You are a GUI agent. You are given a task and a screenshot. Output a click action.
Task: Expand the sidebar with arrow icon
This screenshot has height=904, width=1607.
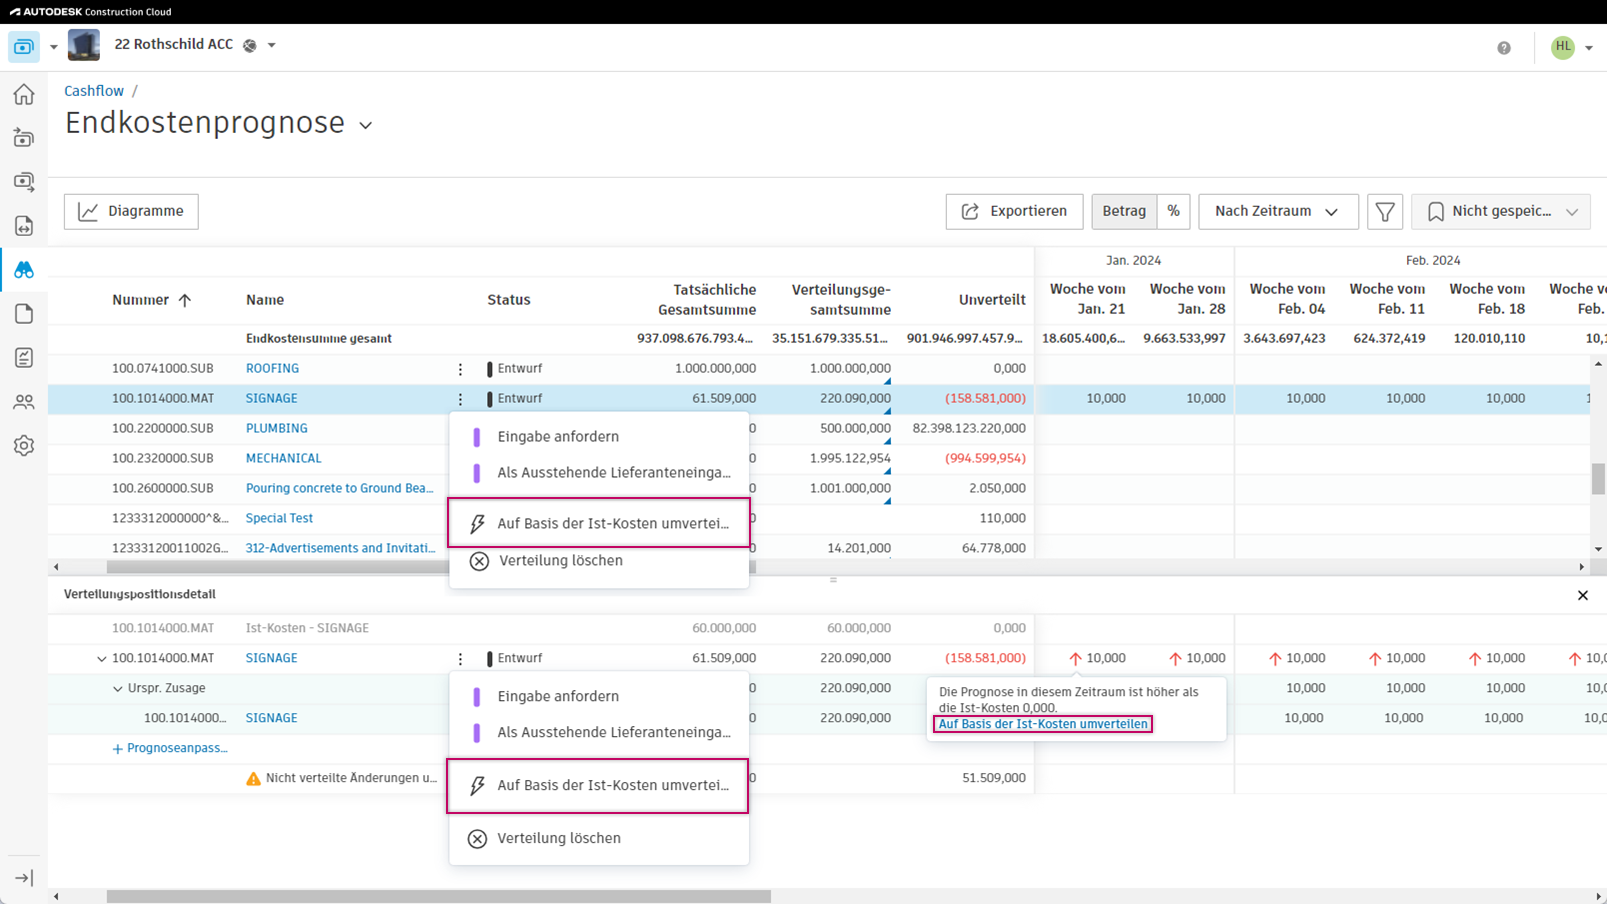(x=24, y=878)
